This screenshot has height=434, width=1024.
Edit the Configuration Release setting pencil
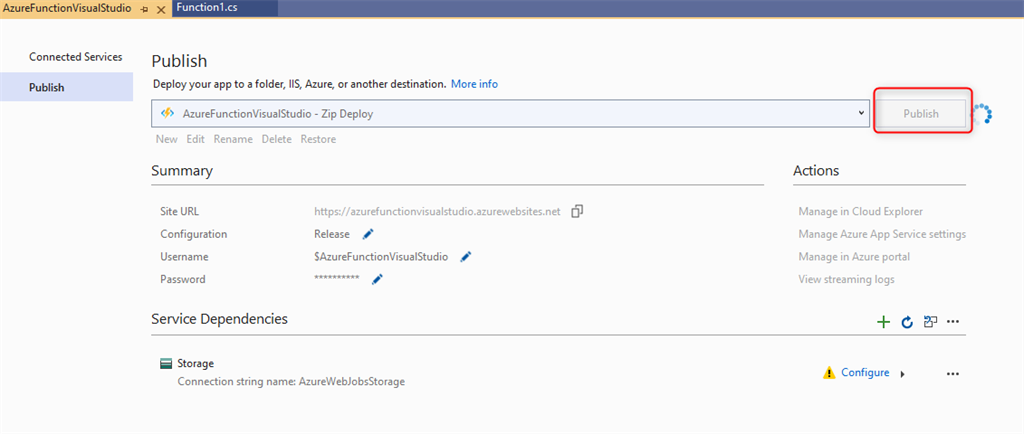point(368,234)
